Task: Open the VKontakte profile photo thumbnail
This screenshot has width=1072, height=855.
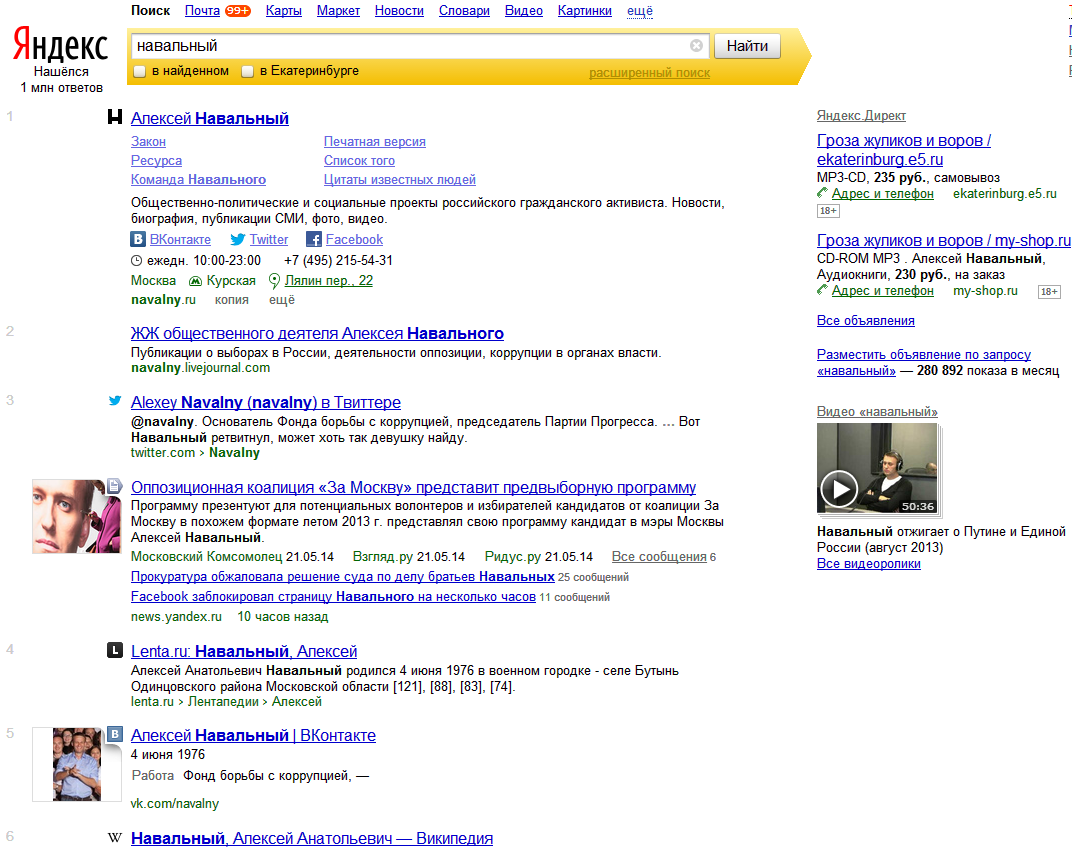Action: click(77, 764)
